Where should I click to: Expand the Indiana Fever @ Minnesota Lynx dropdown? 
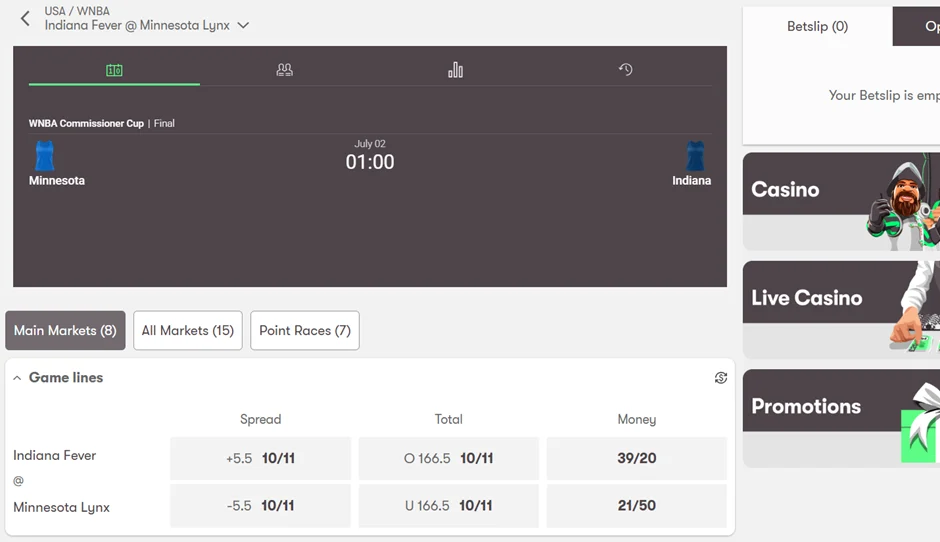pyautogui.click(x=243, y=26)
